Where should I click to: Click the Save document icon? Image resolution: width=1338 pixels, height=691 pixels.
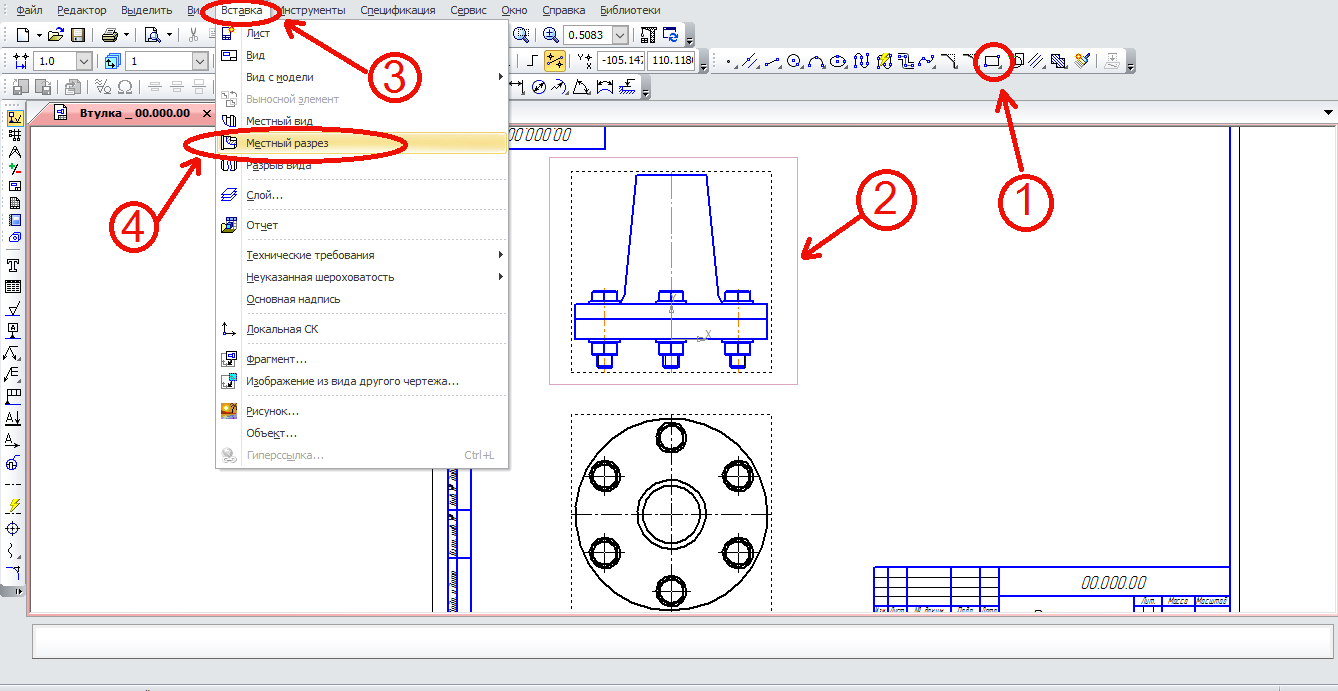pyautogui.click(x=78, y=35)
